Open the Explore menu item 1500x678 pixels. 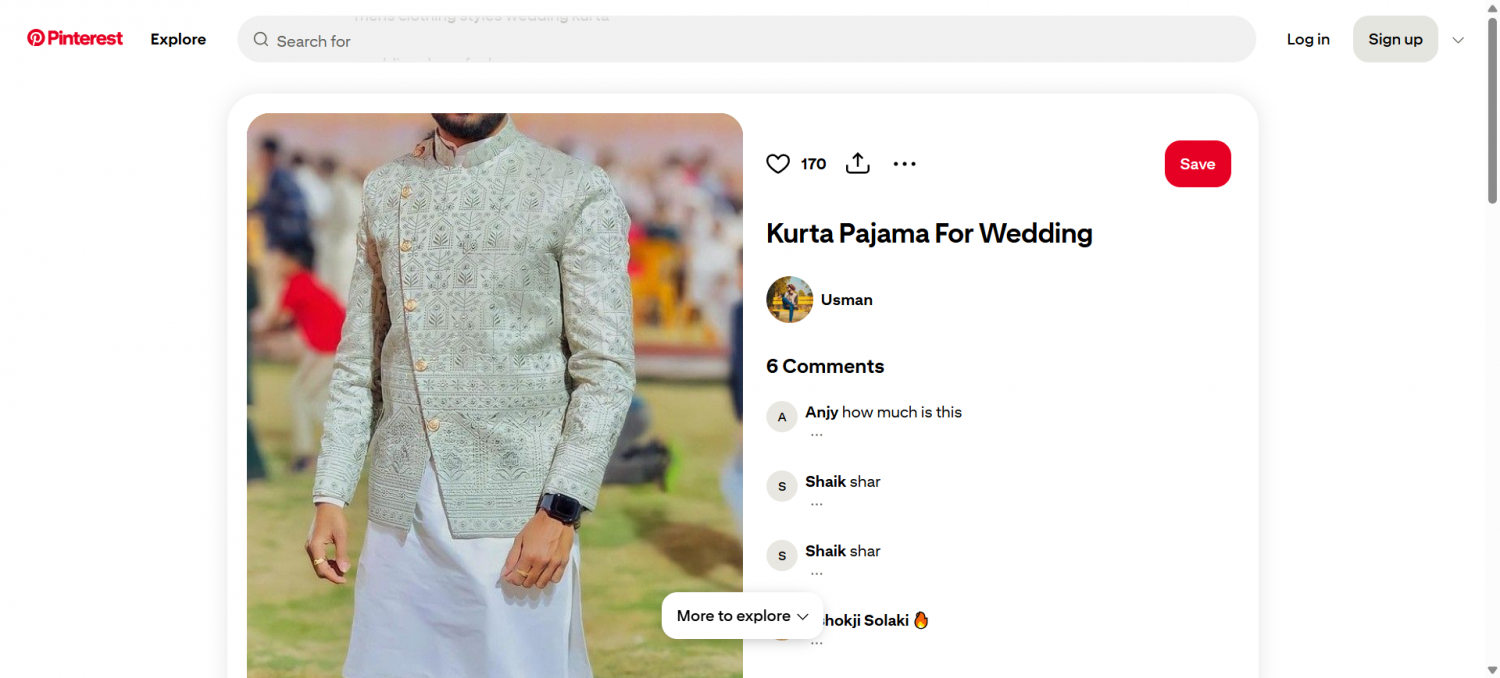pyautogui.click(x=178, y=39)
